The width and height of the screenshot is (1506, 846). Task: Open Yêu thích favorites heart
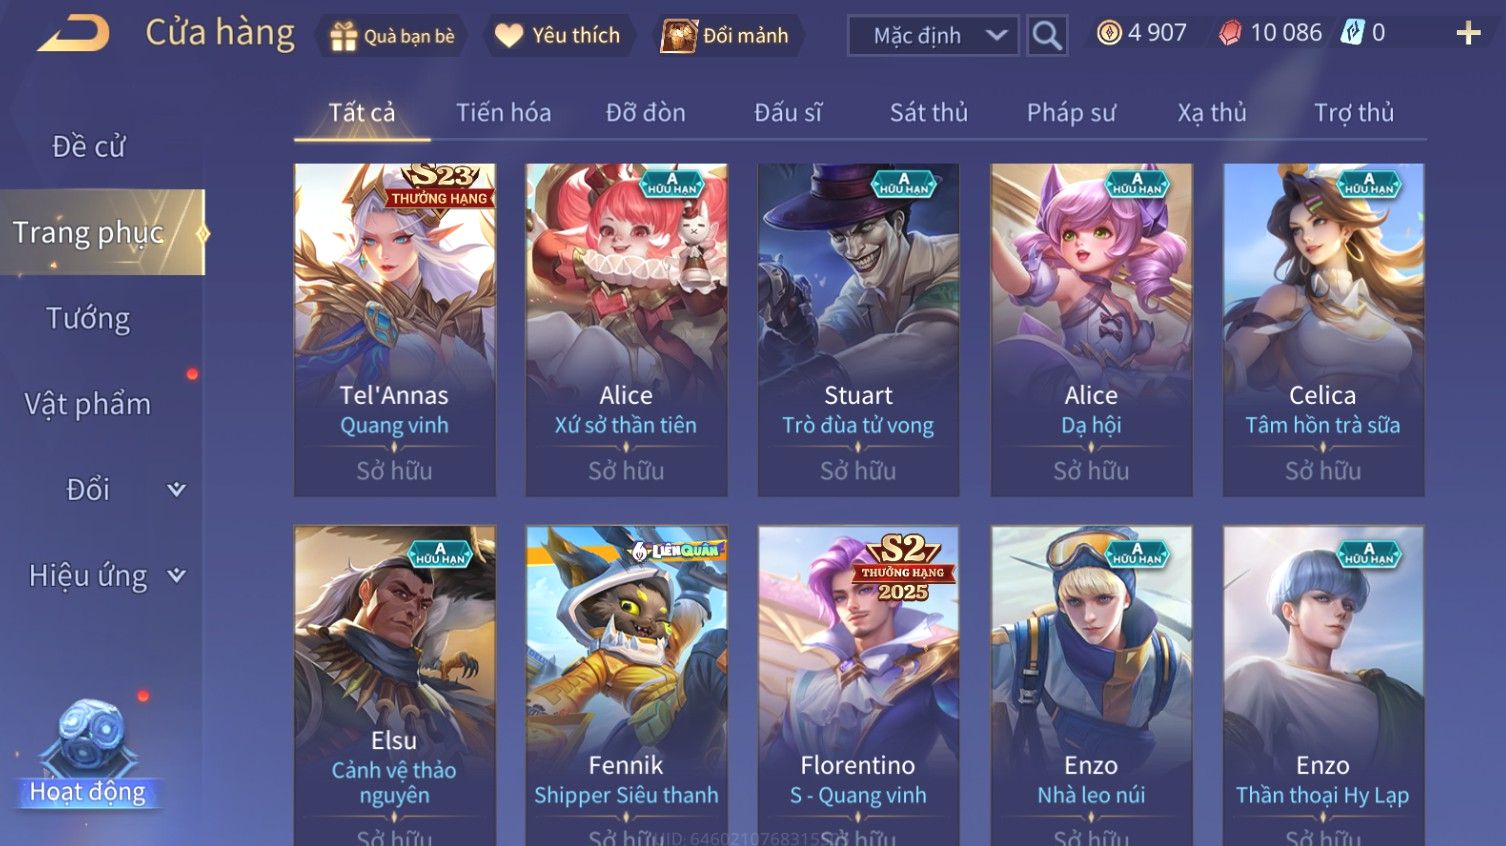(x=509, y=36)
